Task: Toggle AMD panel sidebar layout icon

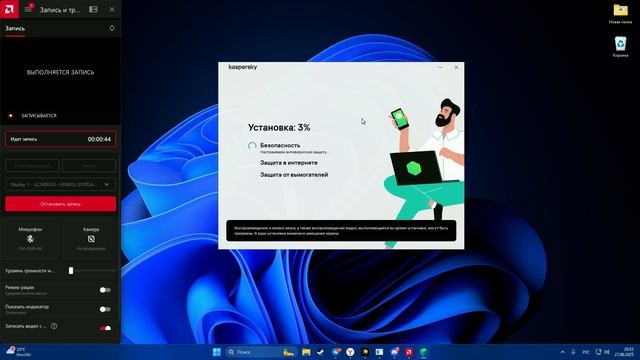Action: coord(93,9)
